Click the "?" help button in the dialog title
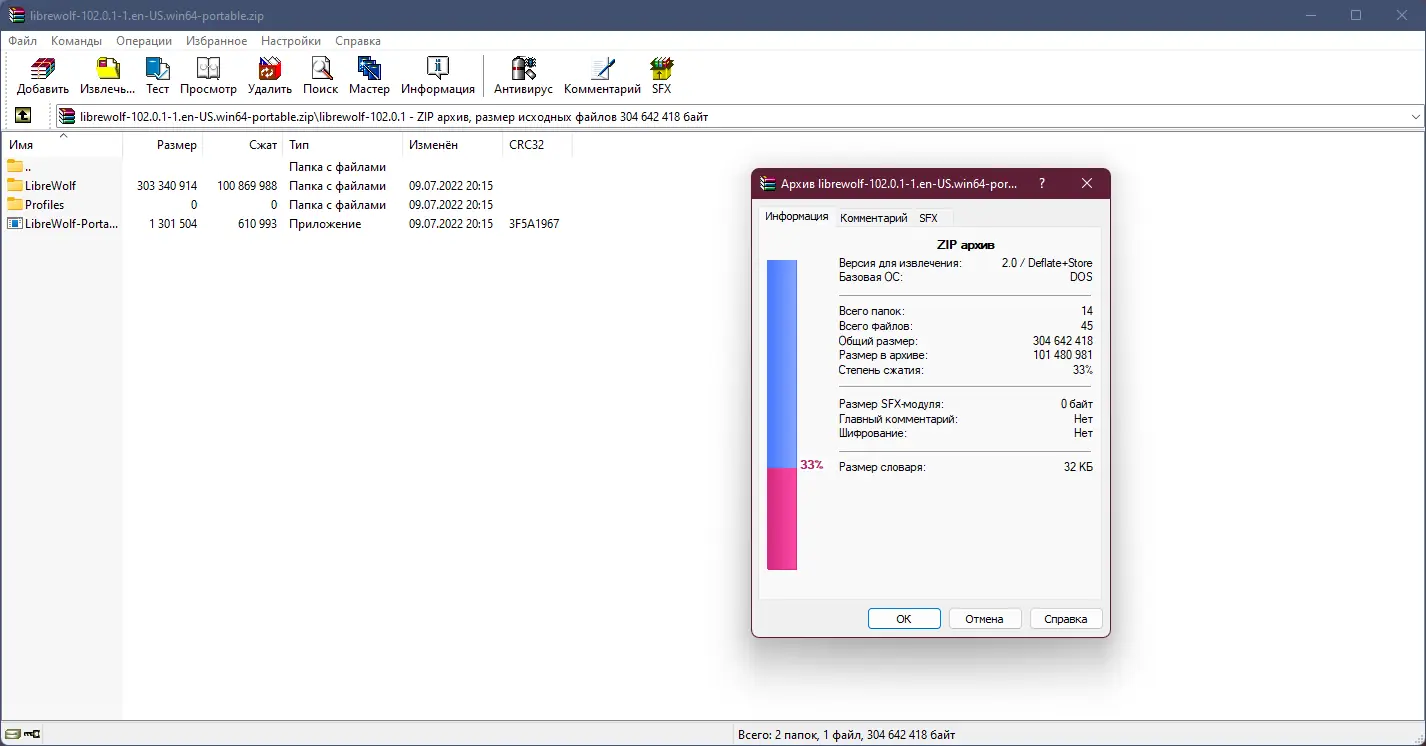 pos(1042,184)
